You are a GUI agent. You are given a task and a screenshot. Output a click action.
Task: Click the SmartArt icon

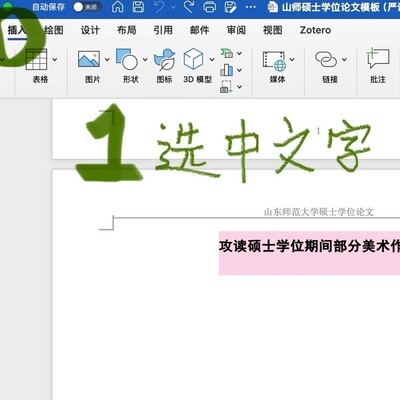pos(227,53)
